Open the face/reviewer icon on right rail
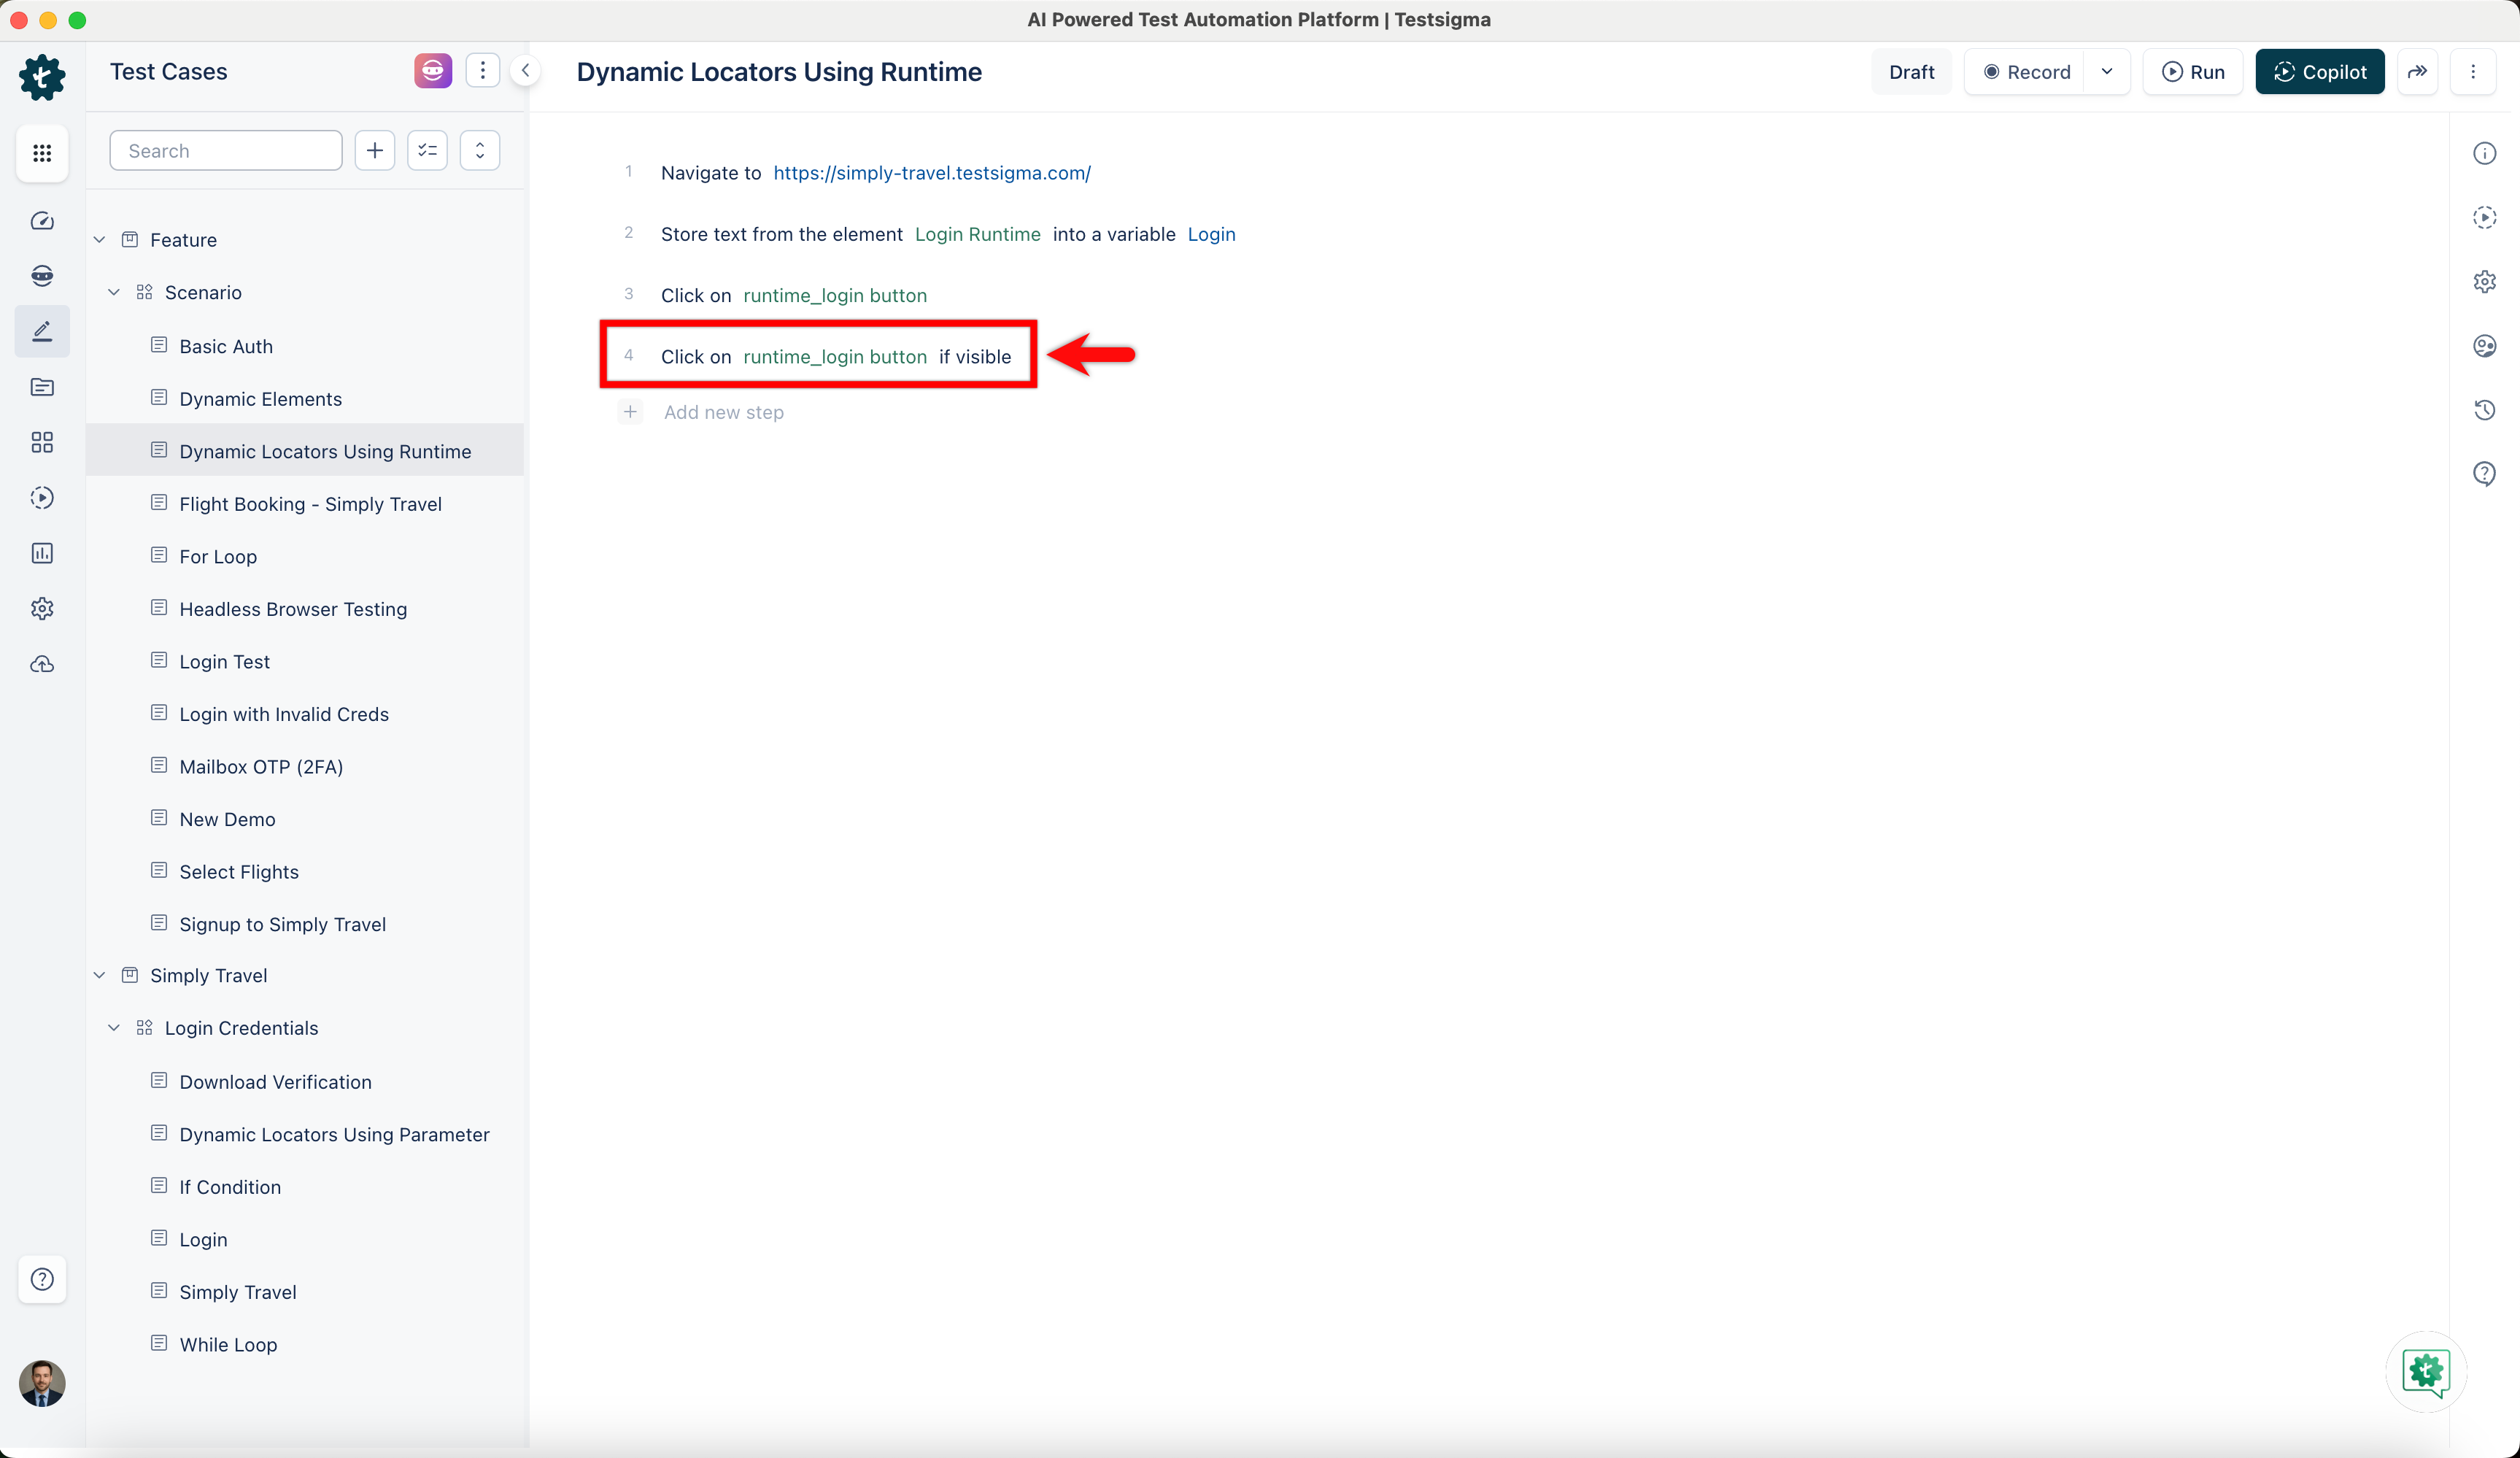 click(x=2485, y=346)
